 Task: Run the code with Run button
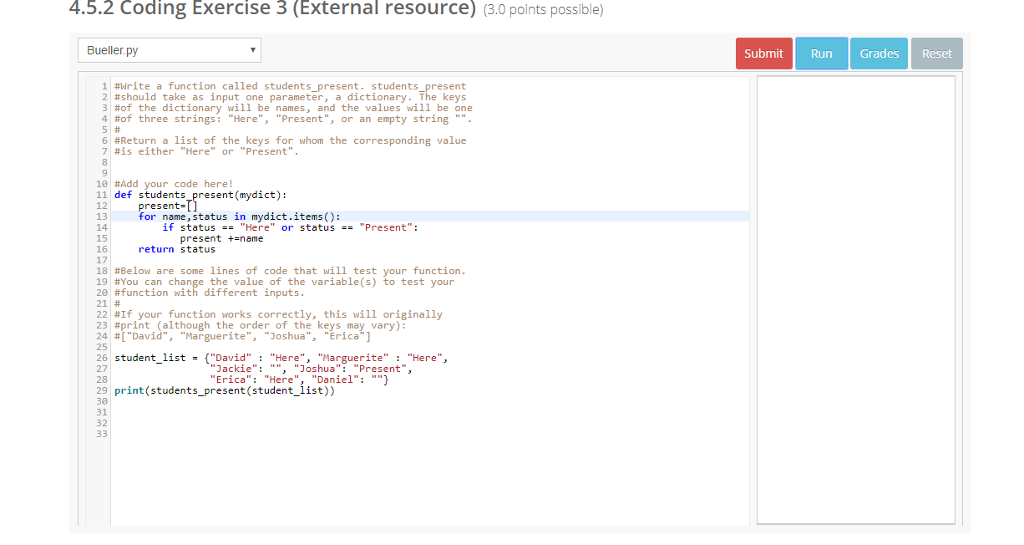click(x=821, y=54)
